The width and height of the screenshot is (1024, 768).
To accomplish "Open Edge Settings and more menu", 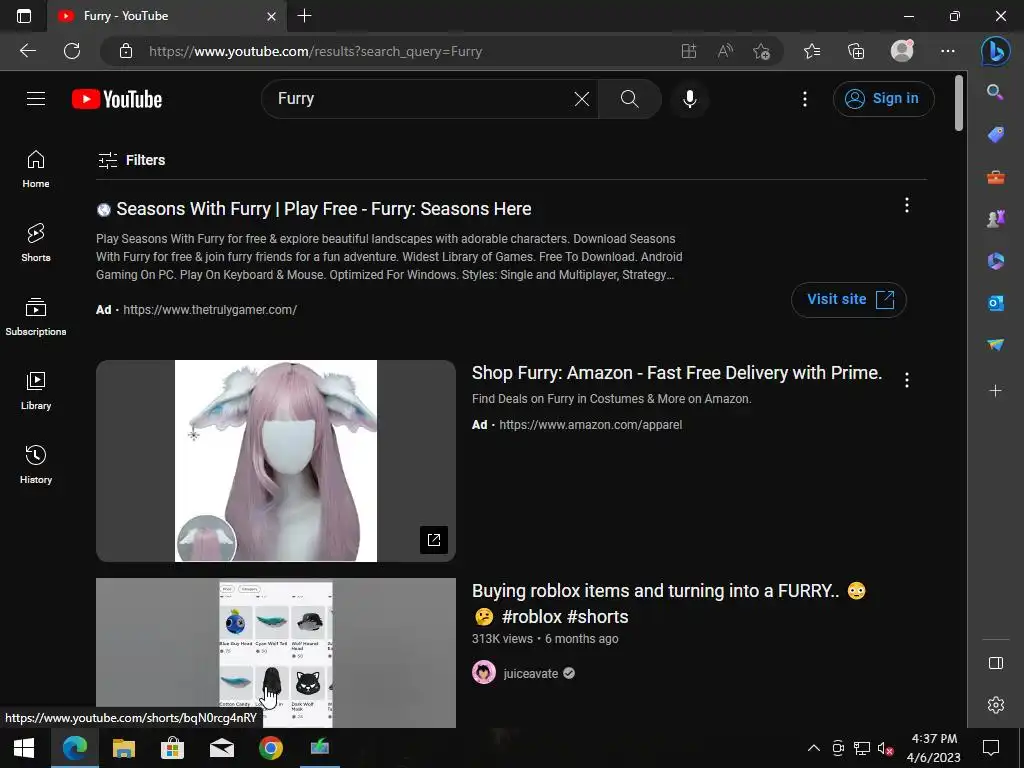I will (x=948, y=51).
